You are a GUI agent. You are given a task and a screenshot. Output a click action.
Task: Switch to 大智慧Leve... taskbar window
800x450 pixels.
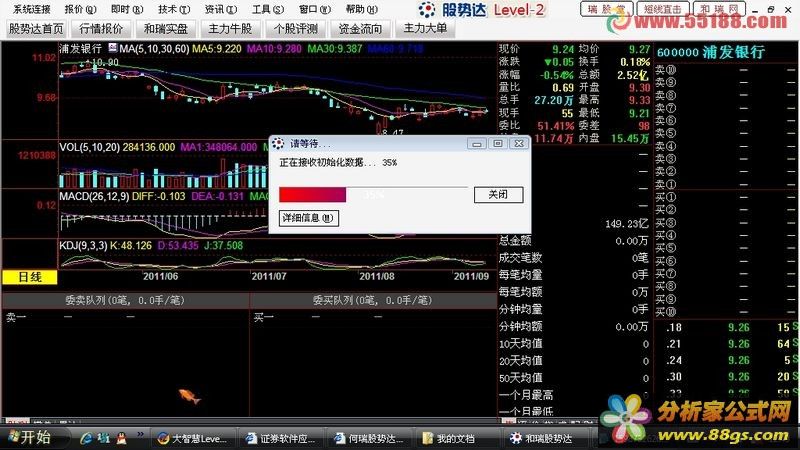(x=192, y=438)
